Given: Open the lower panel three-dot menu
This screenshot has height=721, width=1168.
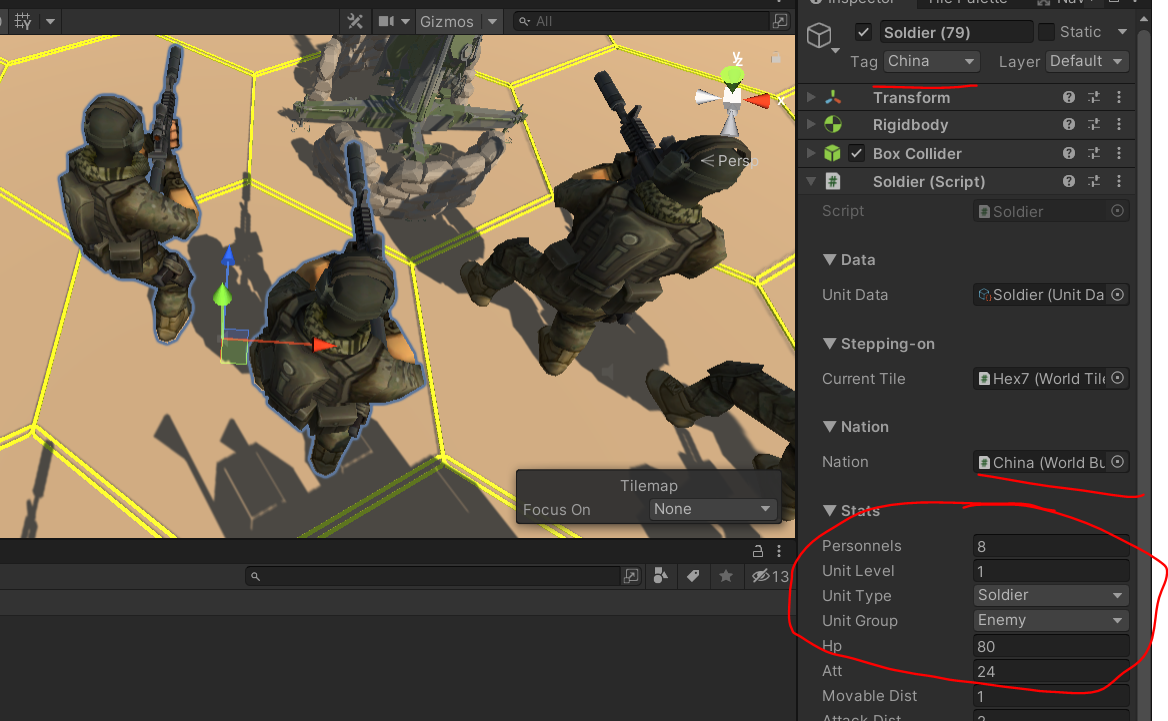Looking at the screenshot, I should [779, 551].
